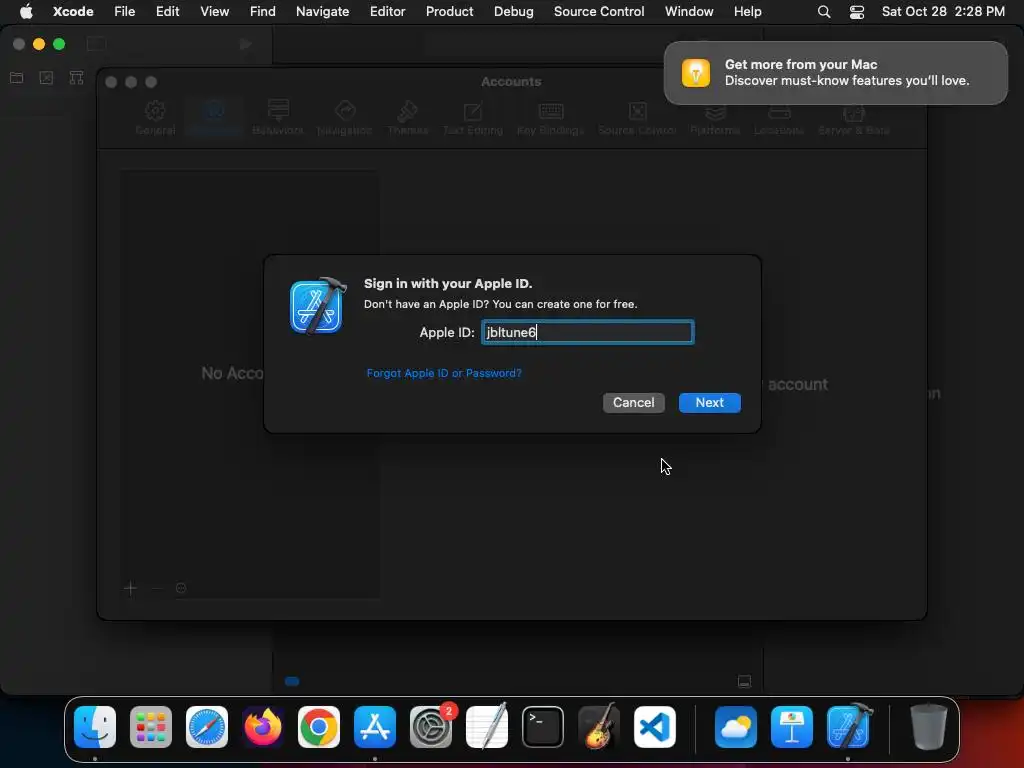The width and height of the screenshot is (1024, 768).
Task: Select the Platforms preferences tab
Action: (x=715, y=118)
